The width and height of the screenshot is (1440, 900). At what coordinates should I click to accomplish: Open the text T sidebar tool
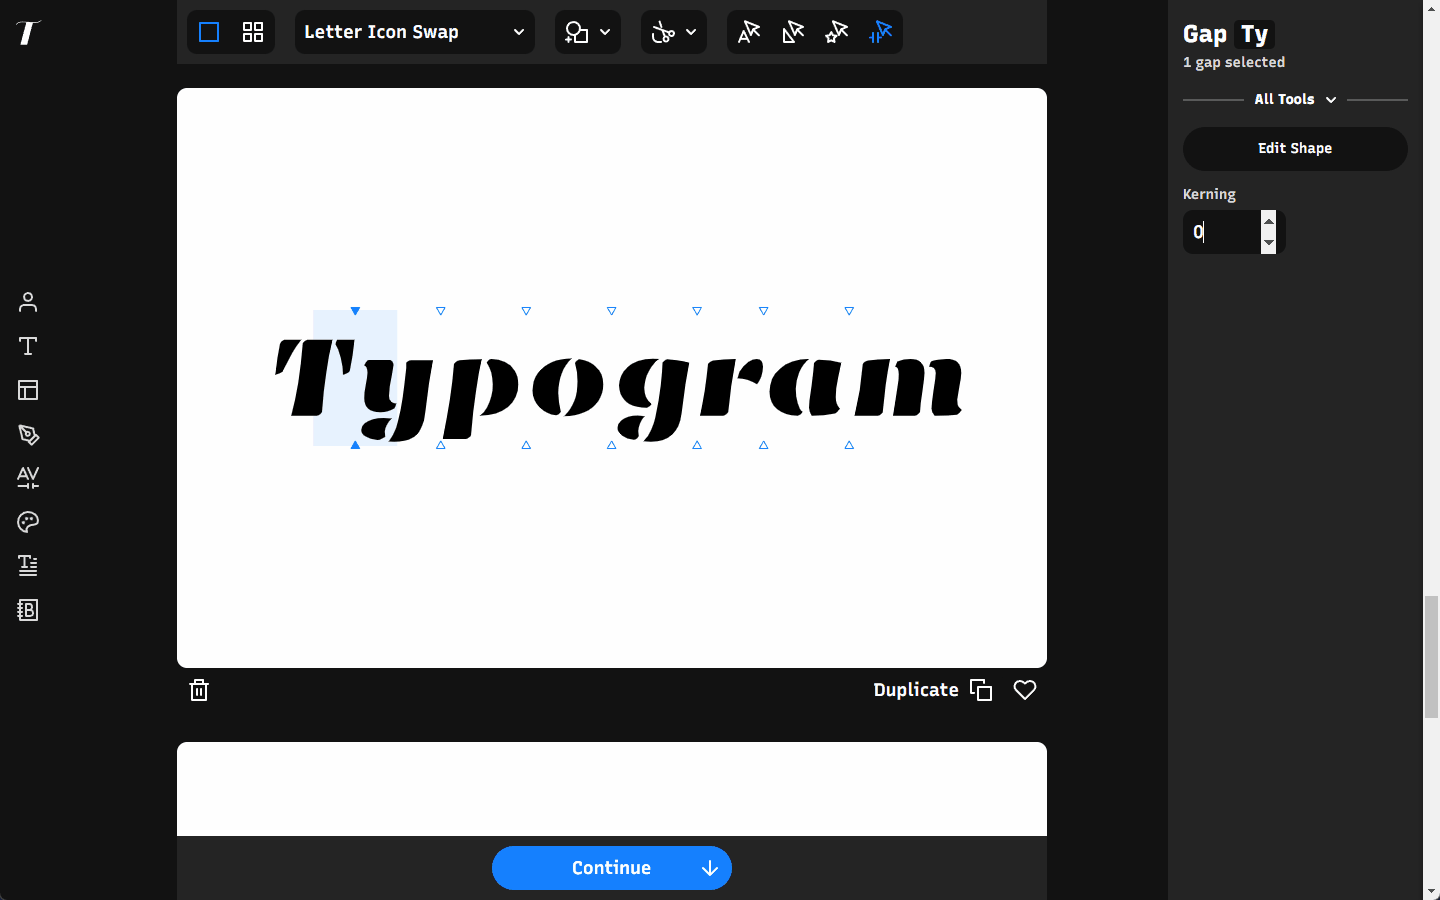click(x=28, y=346)
